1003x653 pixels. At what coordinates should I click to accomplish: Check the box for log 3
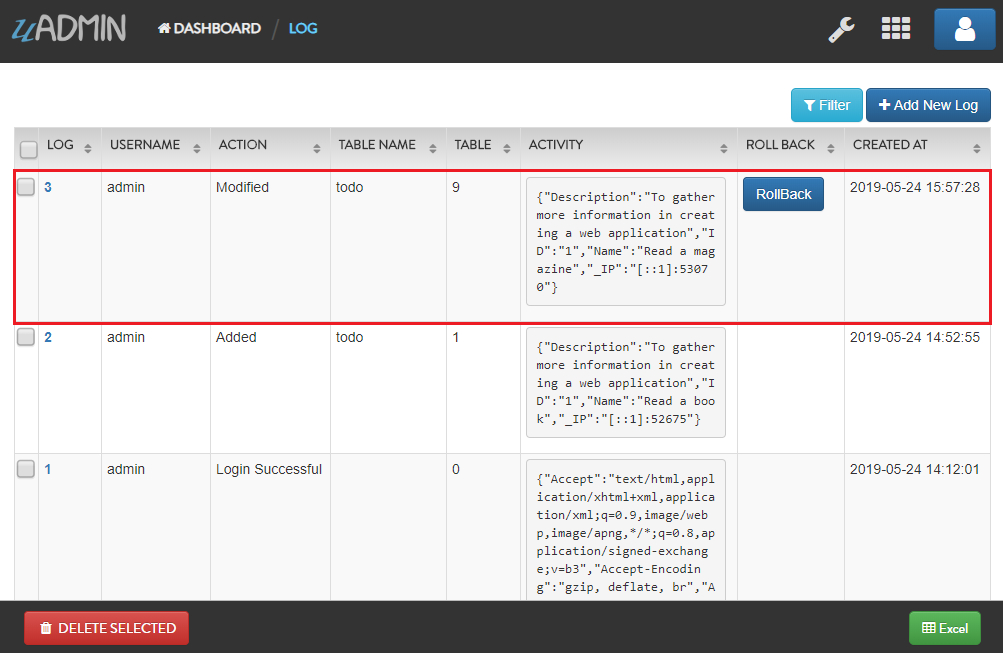pos(26,187)
